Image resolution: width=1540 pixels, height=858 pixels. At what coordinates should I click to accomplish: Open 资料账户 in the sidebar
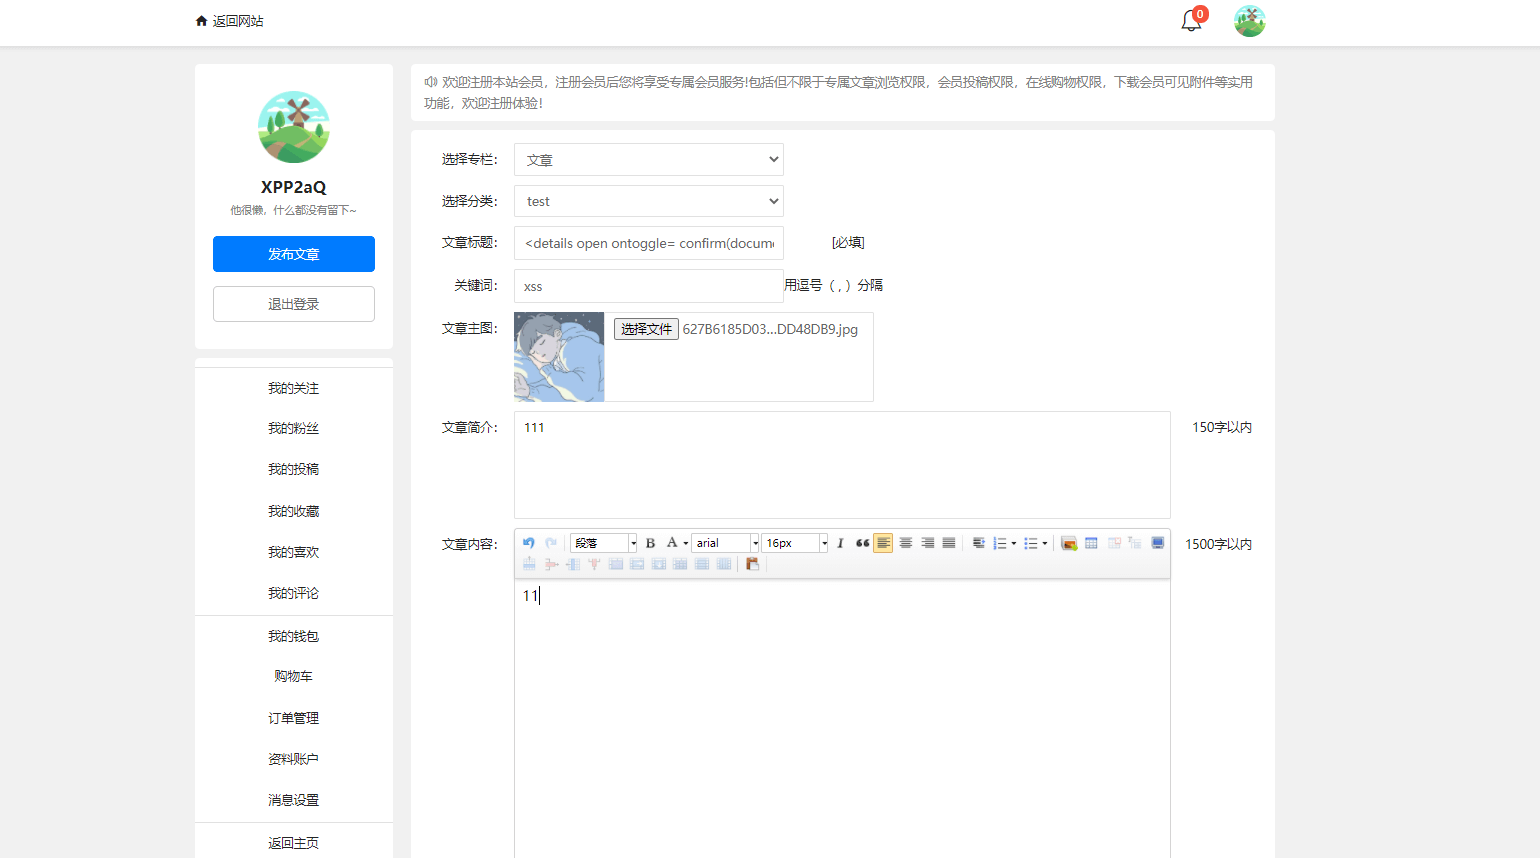tap(294, 759)
